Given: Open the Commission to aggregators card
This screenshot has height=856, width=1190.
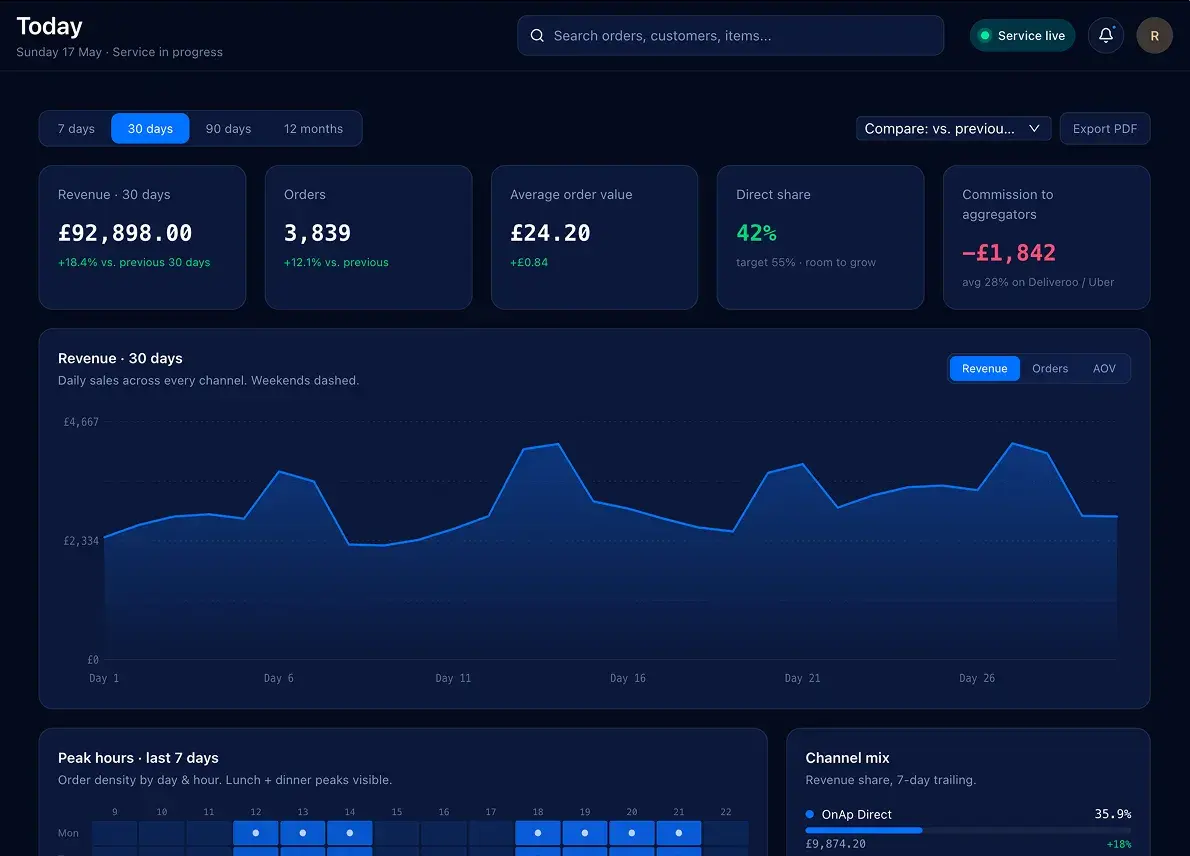Looking at the screenshot, I should tap(1047, 238).
